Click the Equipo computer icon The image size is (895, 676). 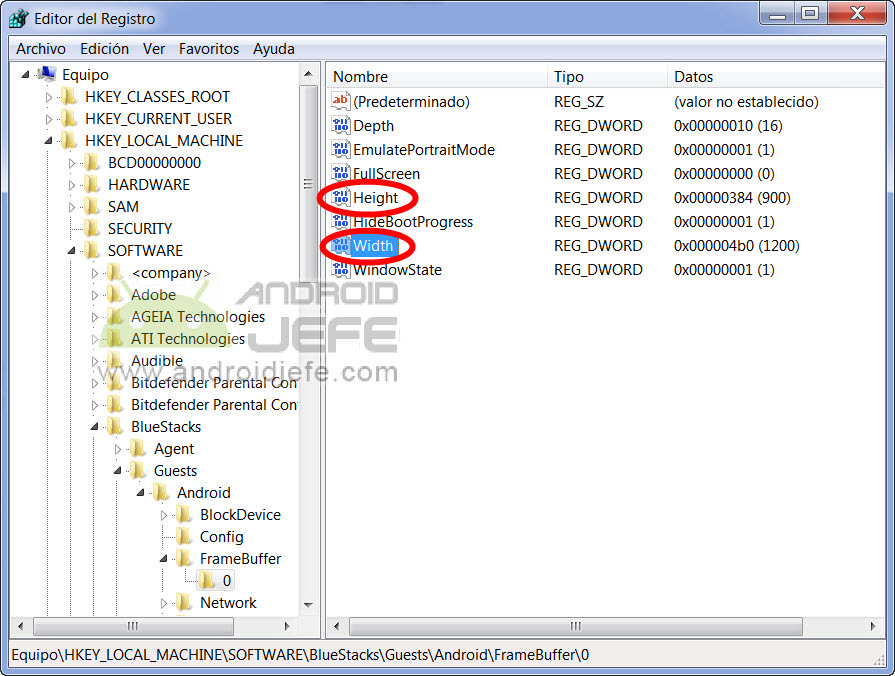(46, 75)
